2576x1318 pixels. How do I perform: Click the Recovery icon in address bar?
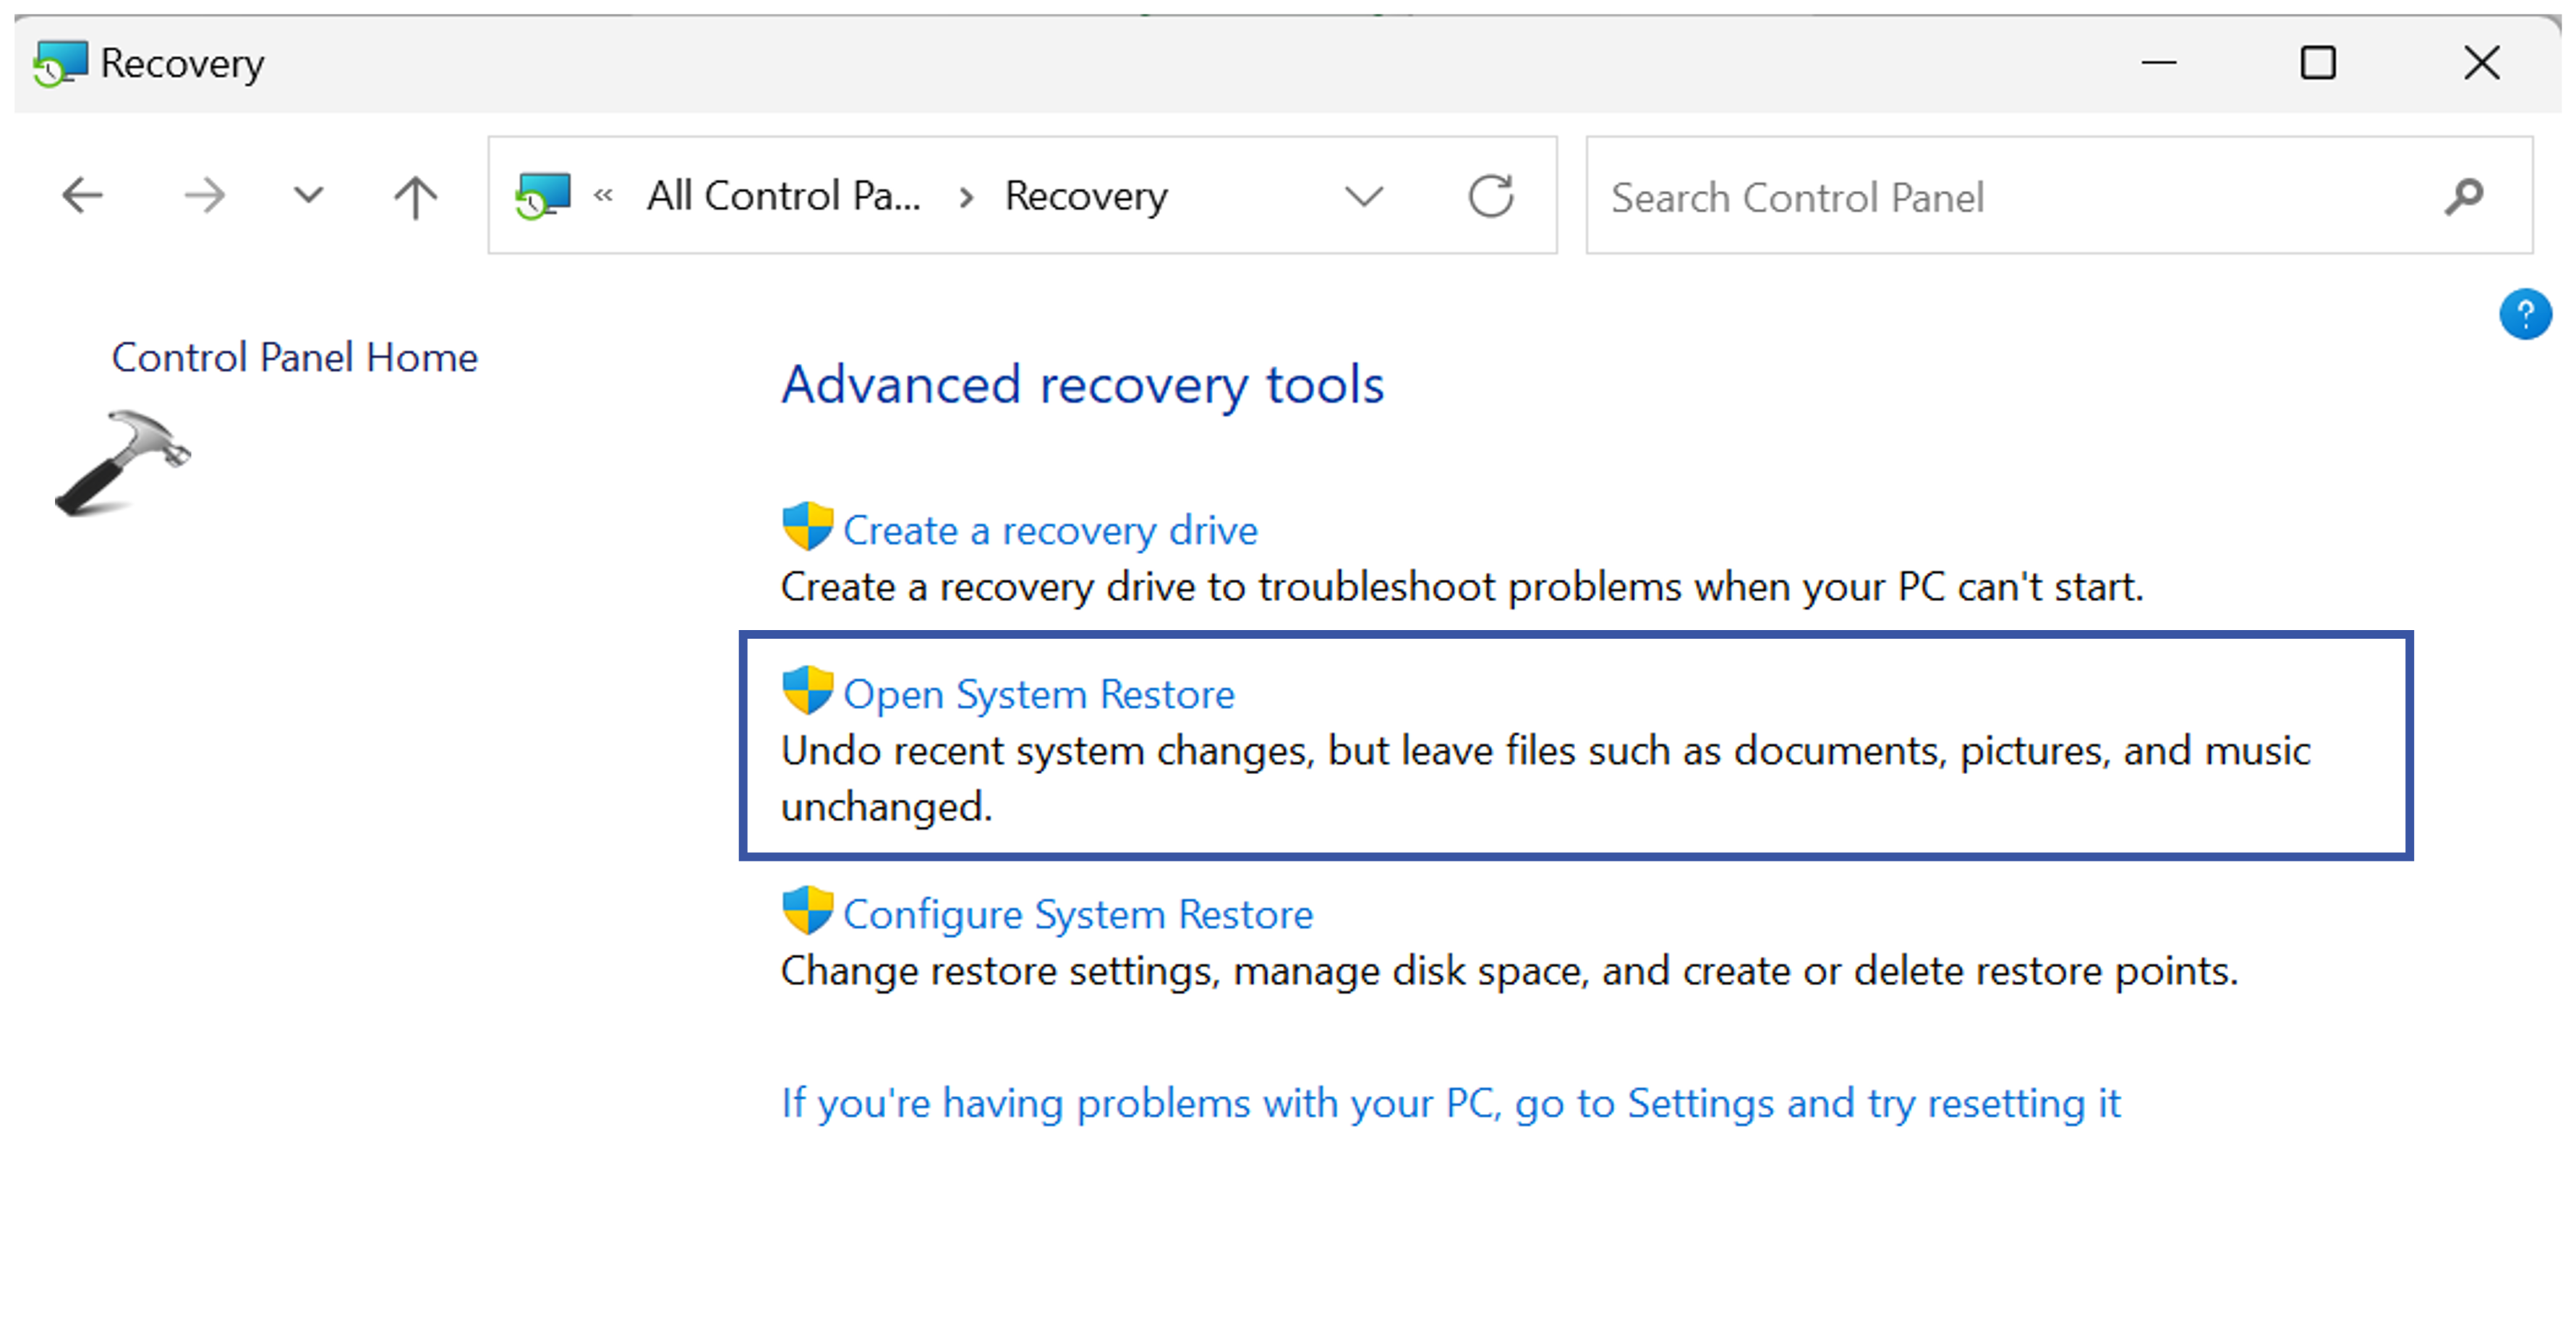click(x=543, y=196)
